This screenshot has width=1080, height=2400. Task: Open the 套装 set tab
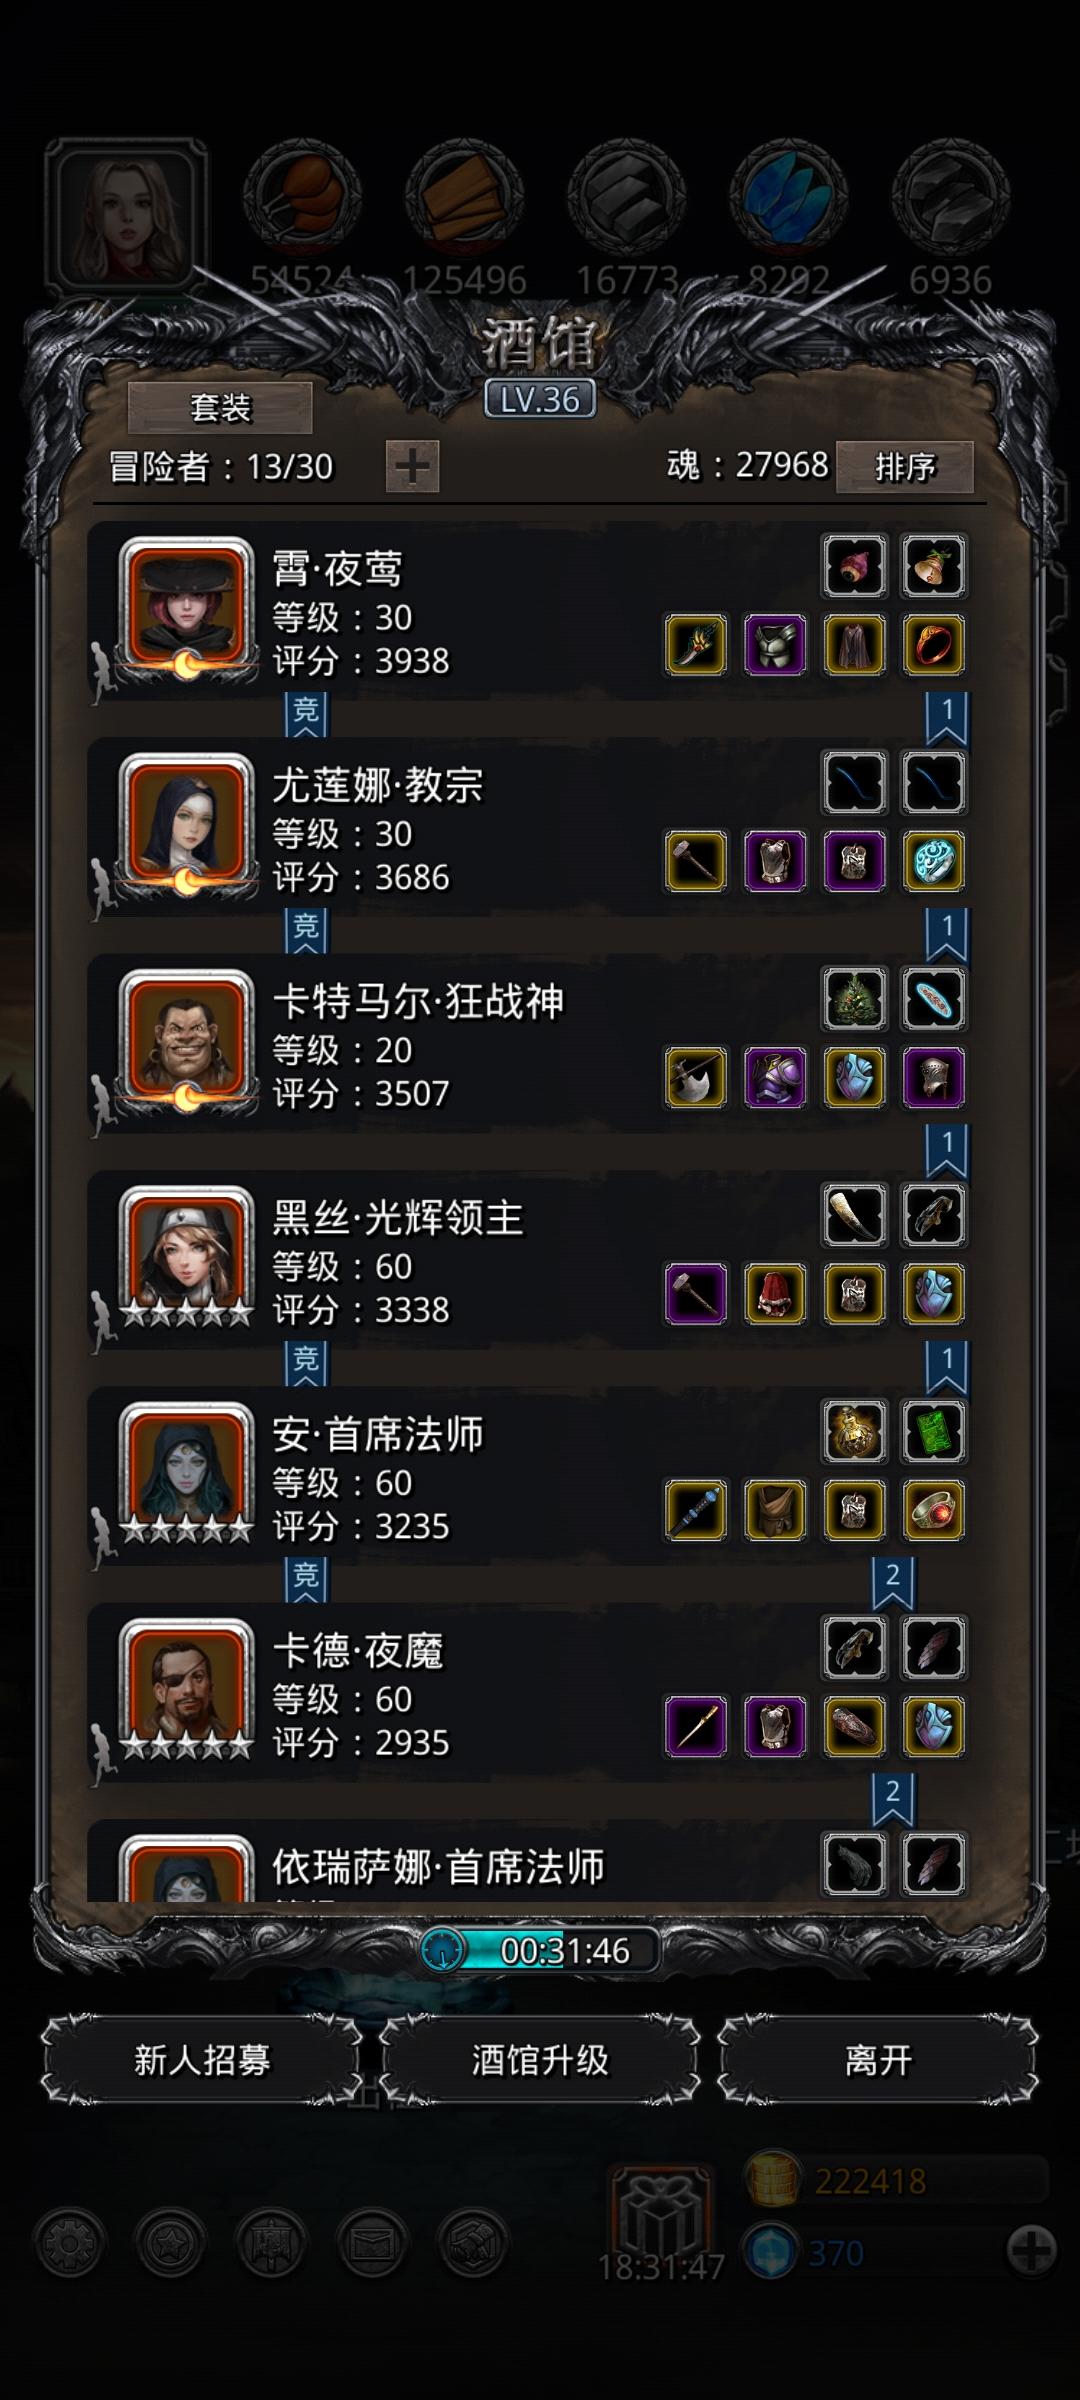(220, 408)
